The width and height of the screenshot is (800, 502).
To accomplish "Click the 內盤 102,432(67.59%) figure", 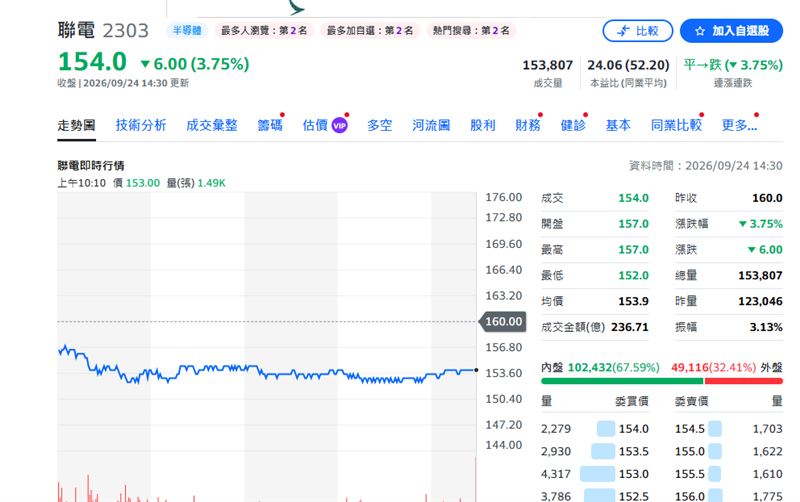I will click(613, 367).
